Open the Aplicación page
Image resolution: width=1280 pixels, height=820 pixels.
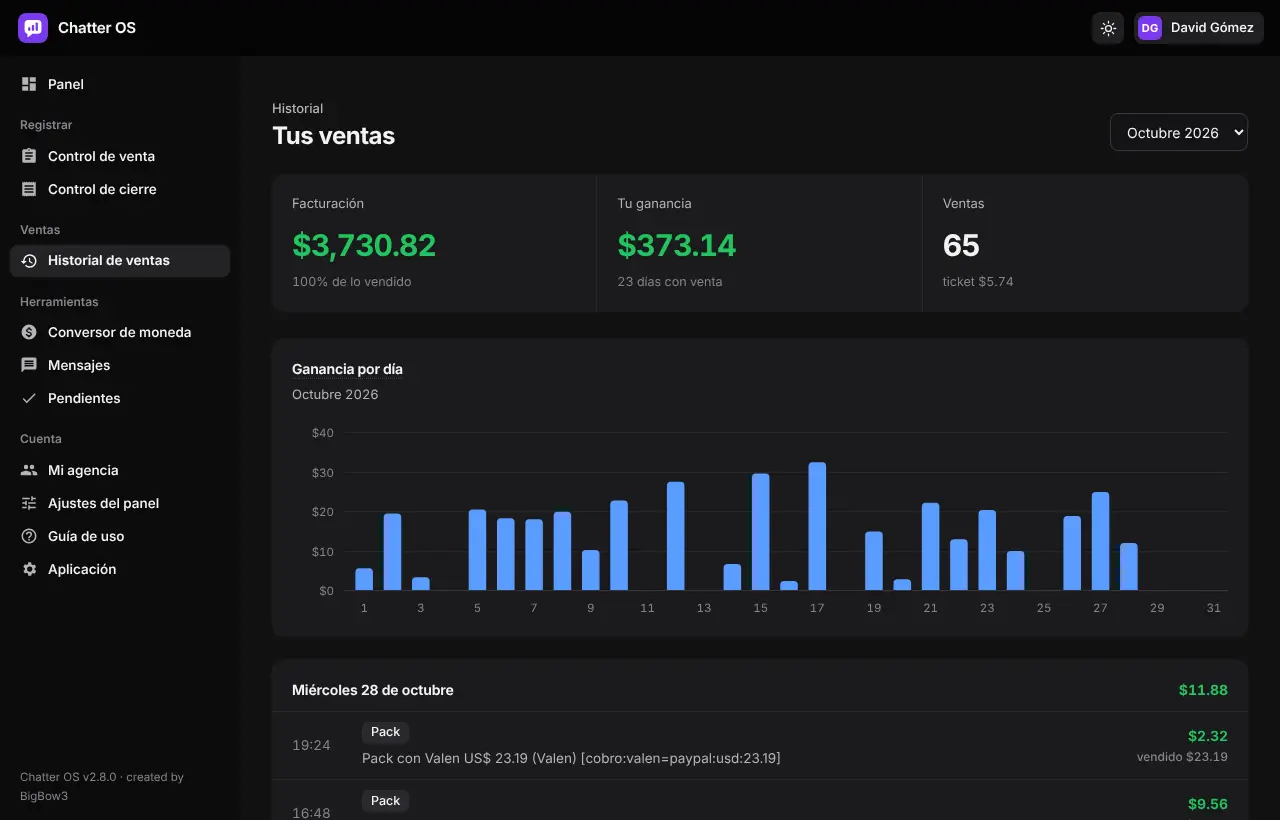[120, 569]
